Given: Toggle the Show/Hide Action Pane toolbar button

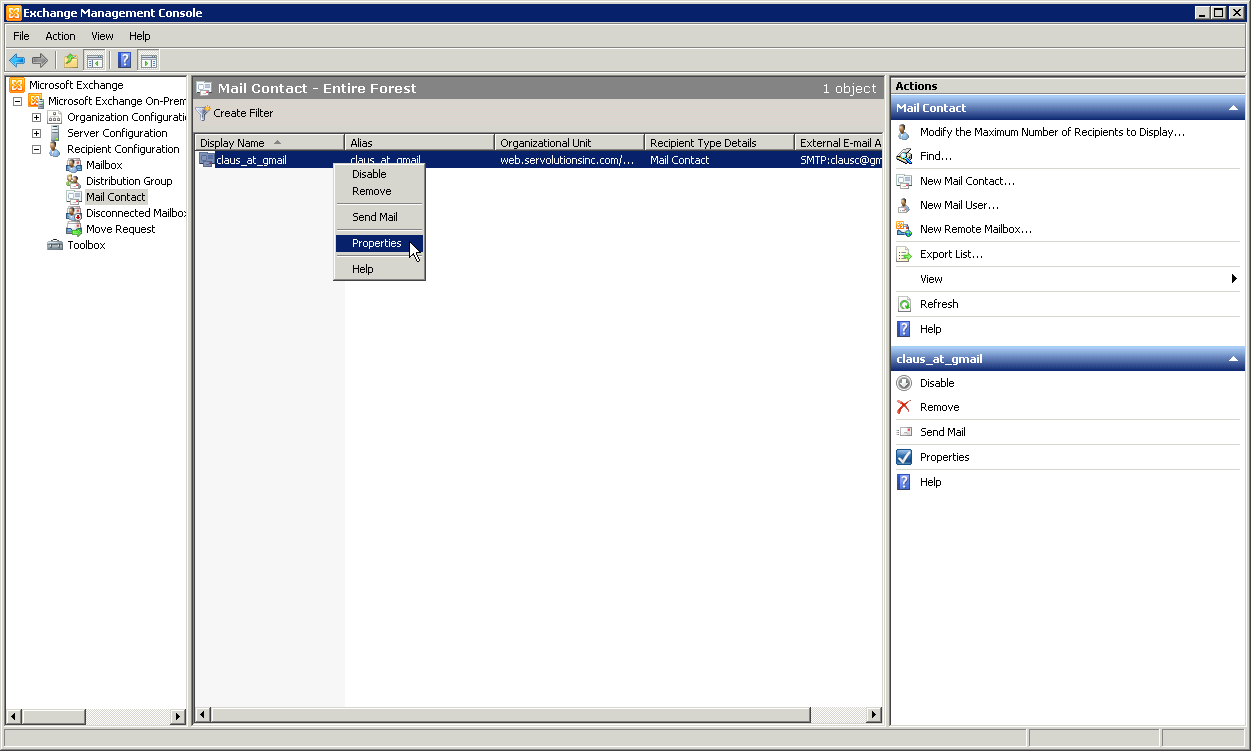Looking at the screenshot, I should [148, 60].
